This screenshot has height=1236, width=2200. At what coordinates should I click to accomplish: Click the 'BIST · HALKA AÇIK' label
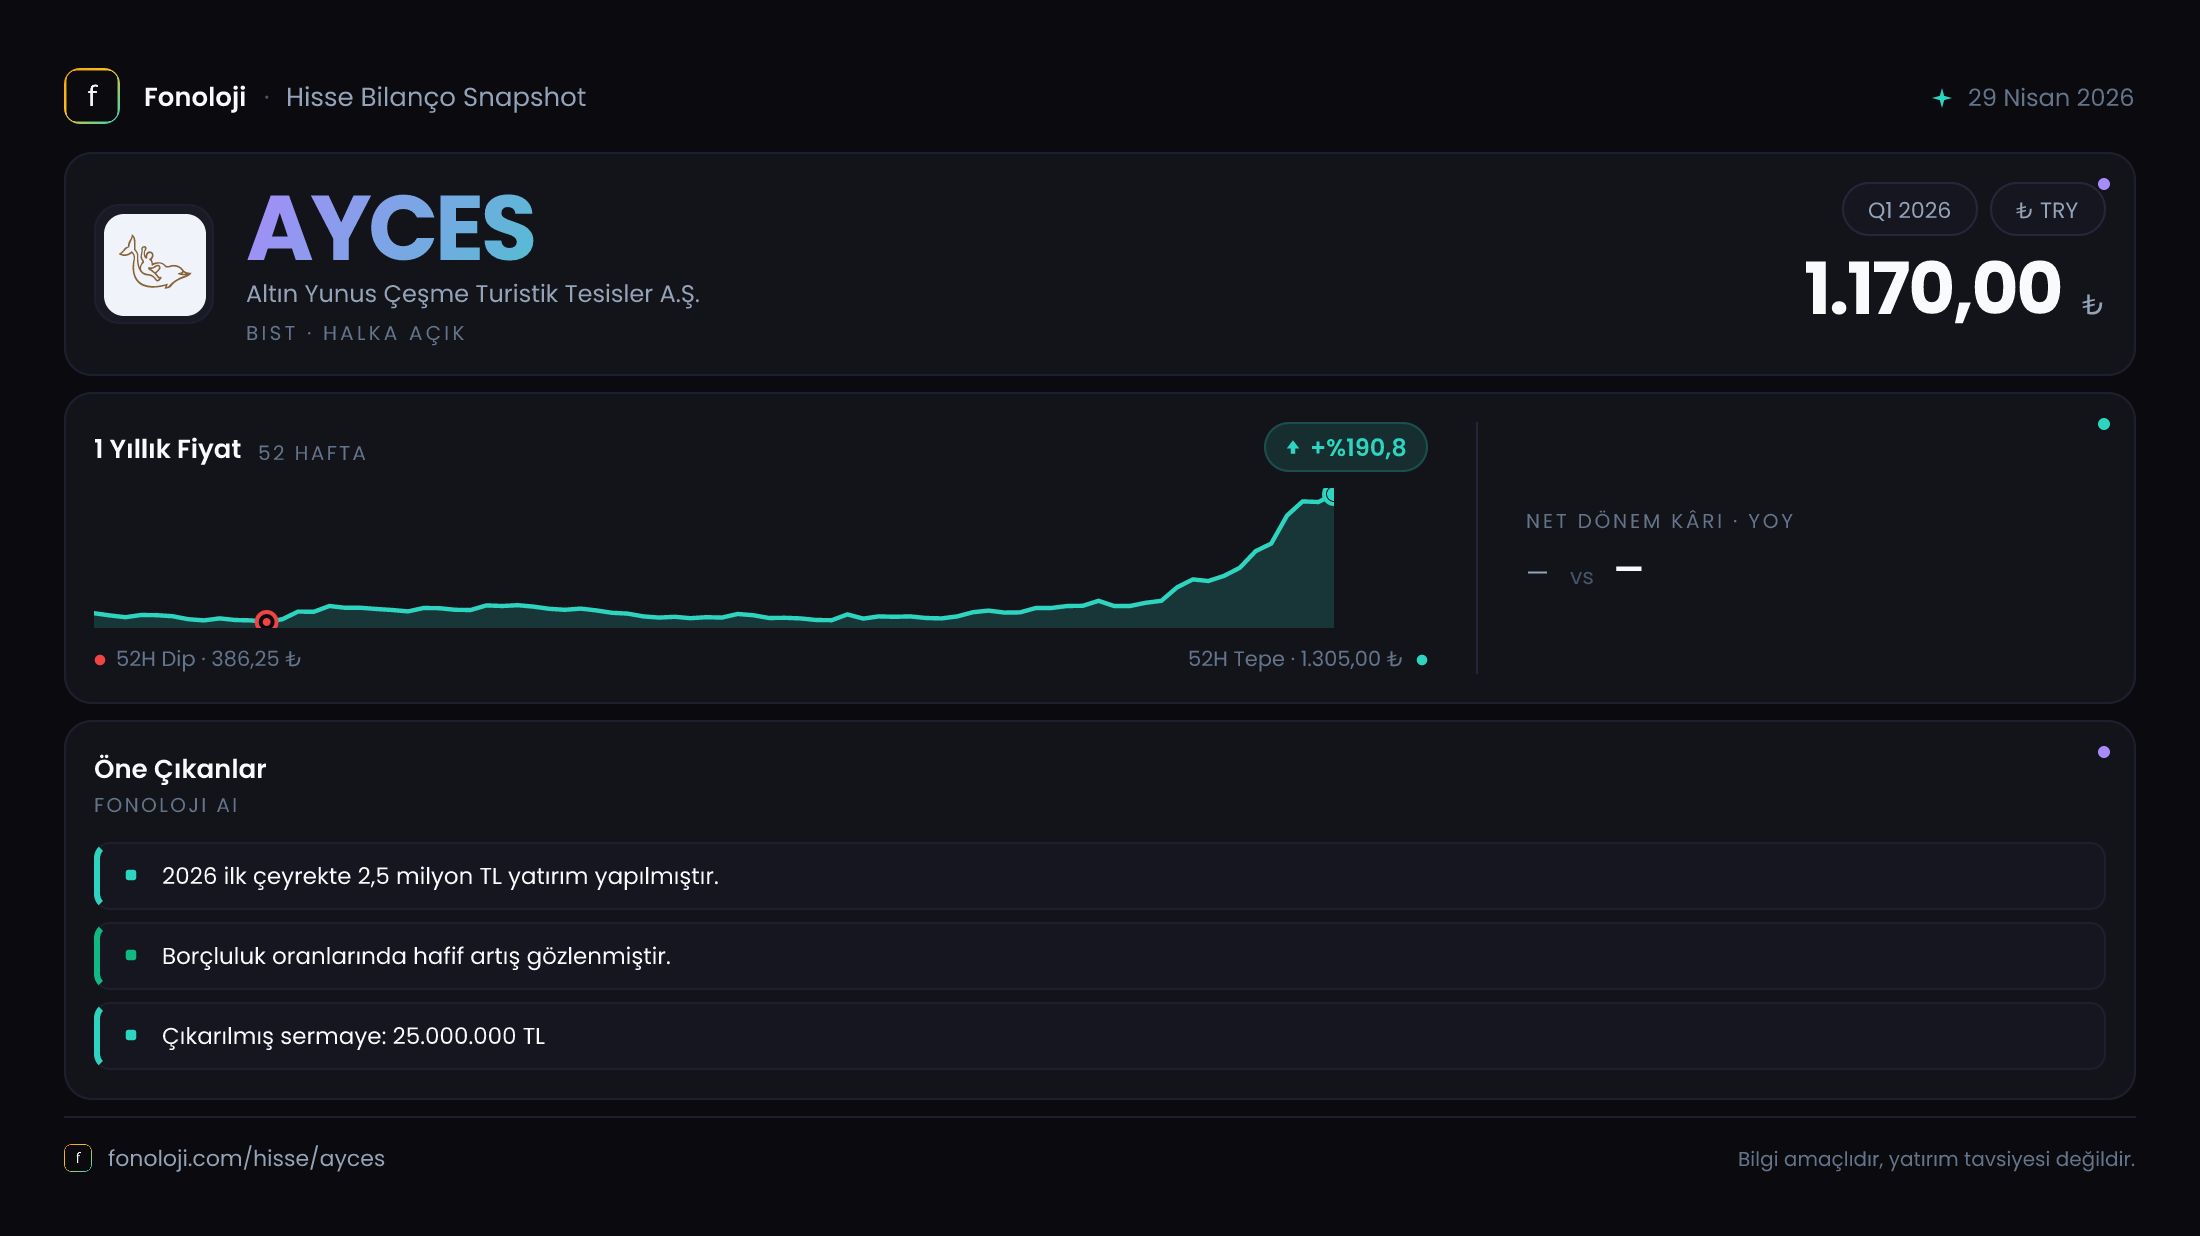pos(356,333)
